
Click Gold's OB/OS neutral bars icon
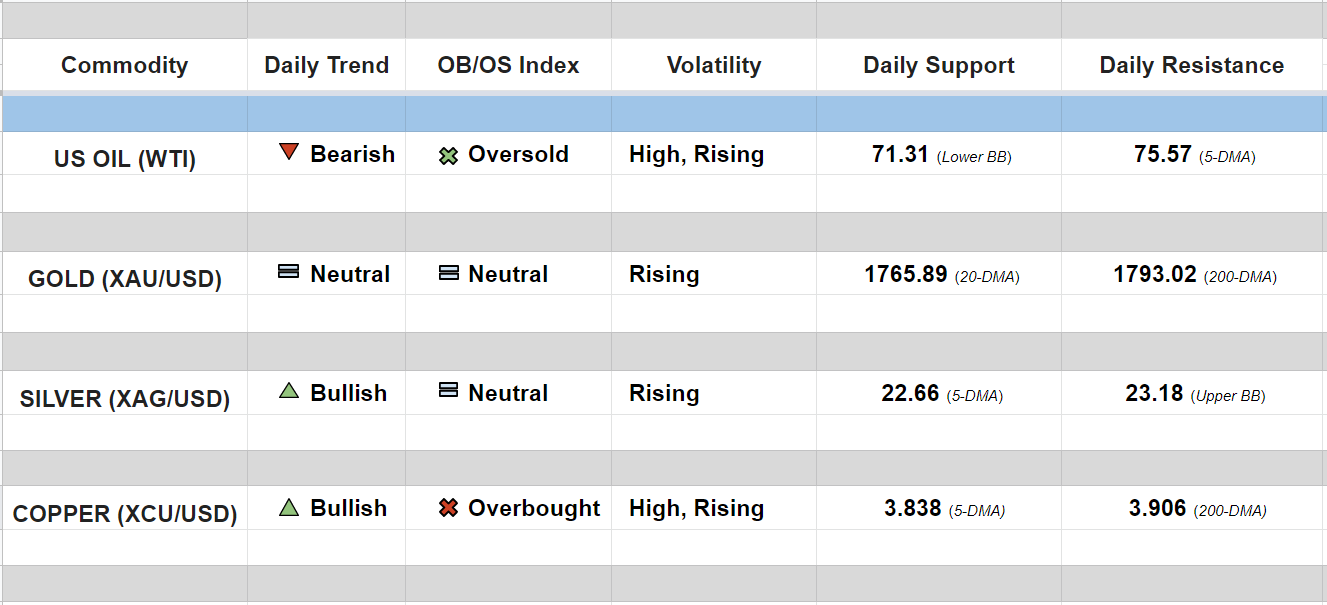point(449,273)
